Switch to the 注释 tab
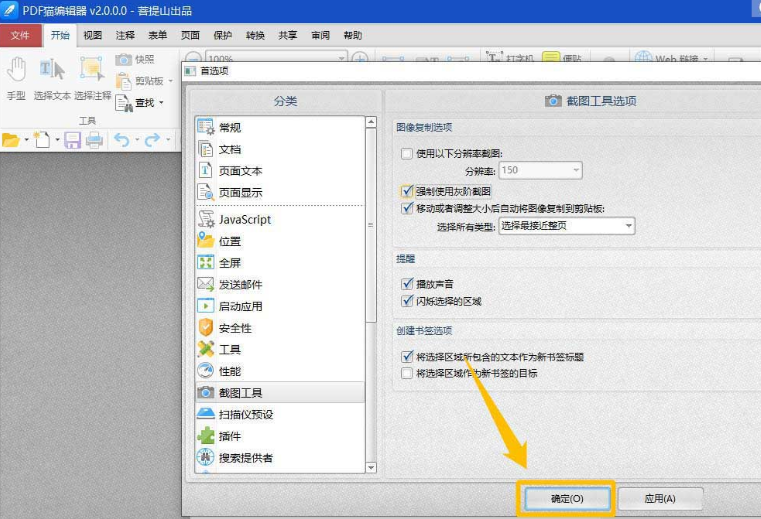 (x=125, y=35)
